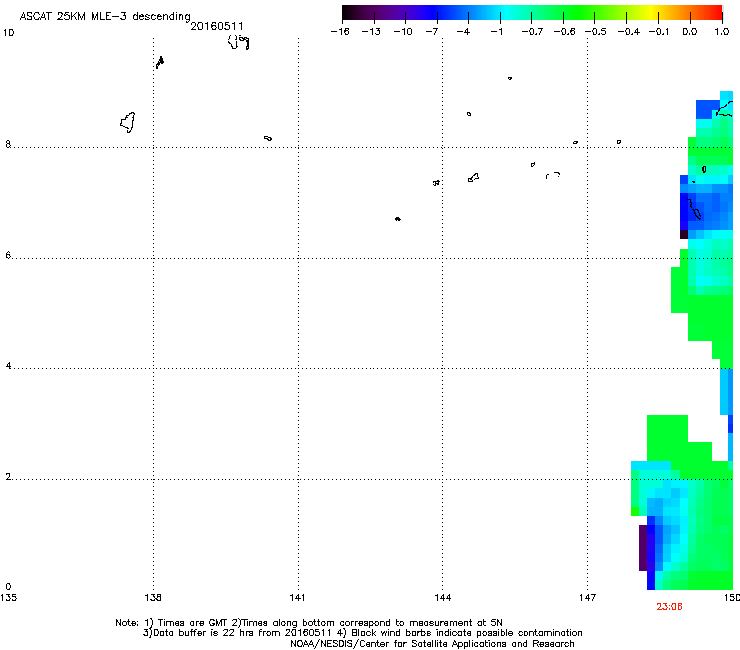Click the colorbar label -0.5
Viewport: 740px width, 650px height.
tap(596, 32)
